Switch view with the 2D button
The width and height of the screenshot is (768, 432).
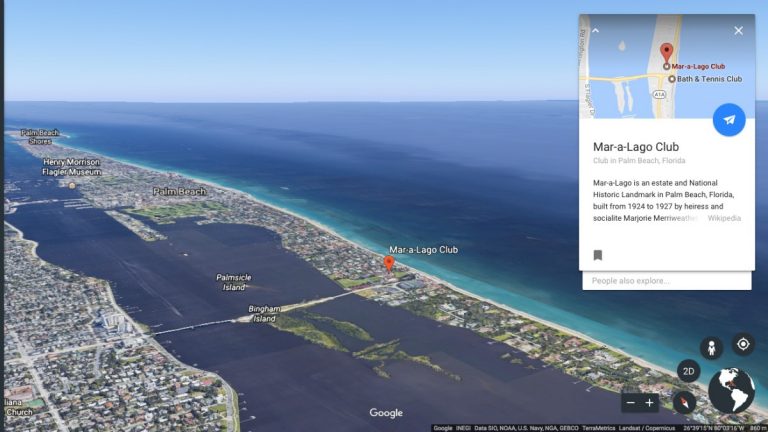688,371
